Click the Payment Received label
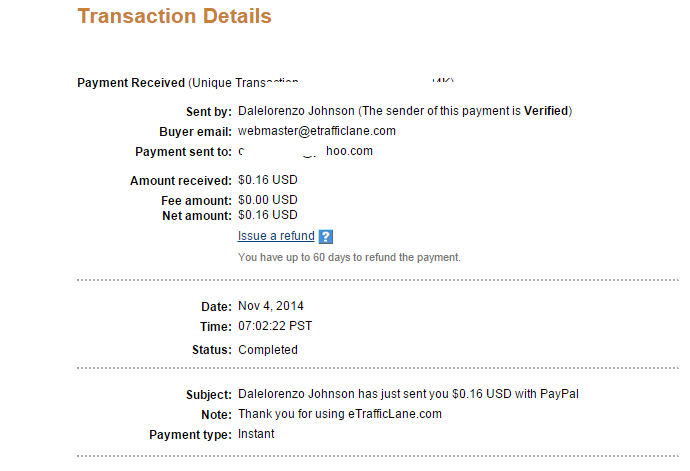The image size is (690, 471). [131, 83]
